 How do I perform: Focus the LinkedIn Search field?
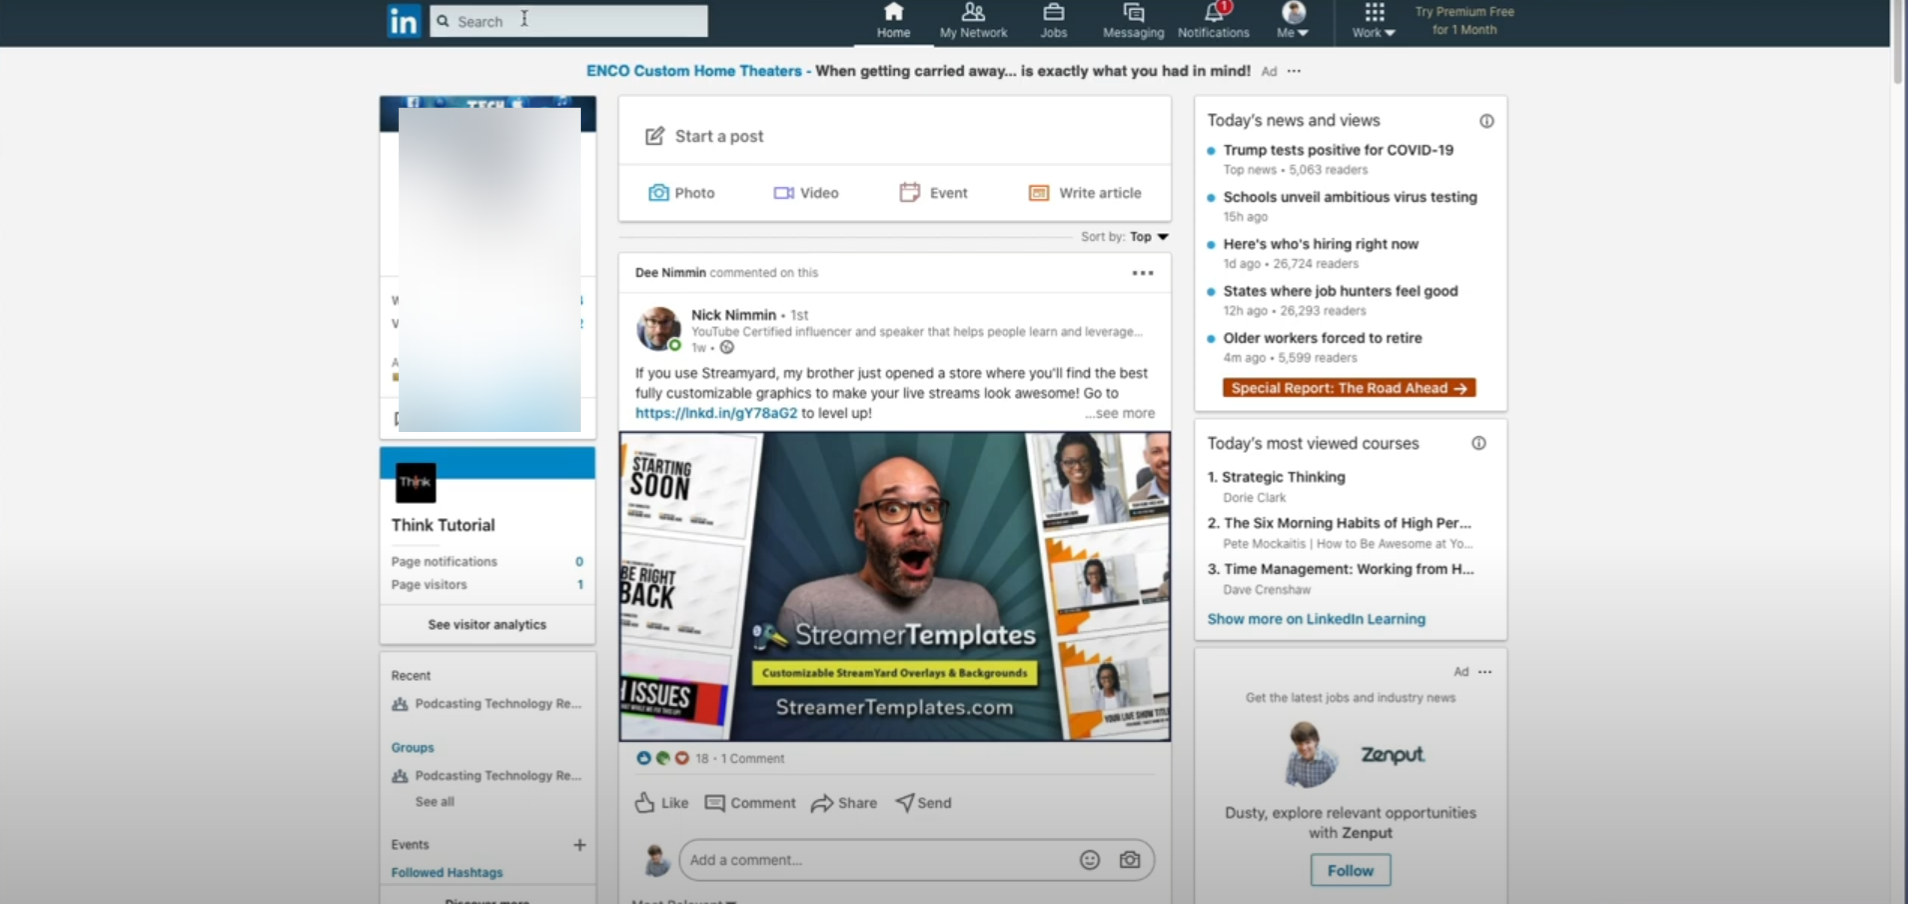pyautogui.click(x=569, y=21)
